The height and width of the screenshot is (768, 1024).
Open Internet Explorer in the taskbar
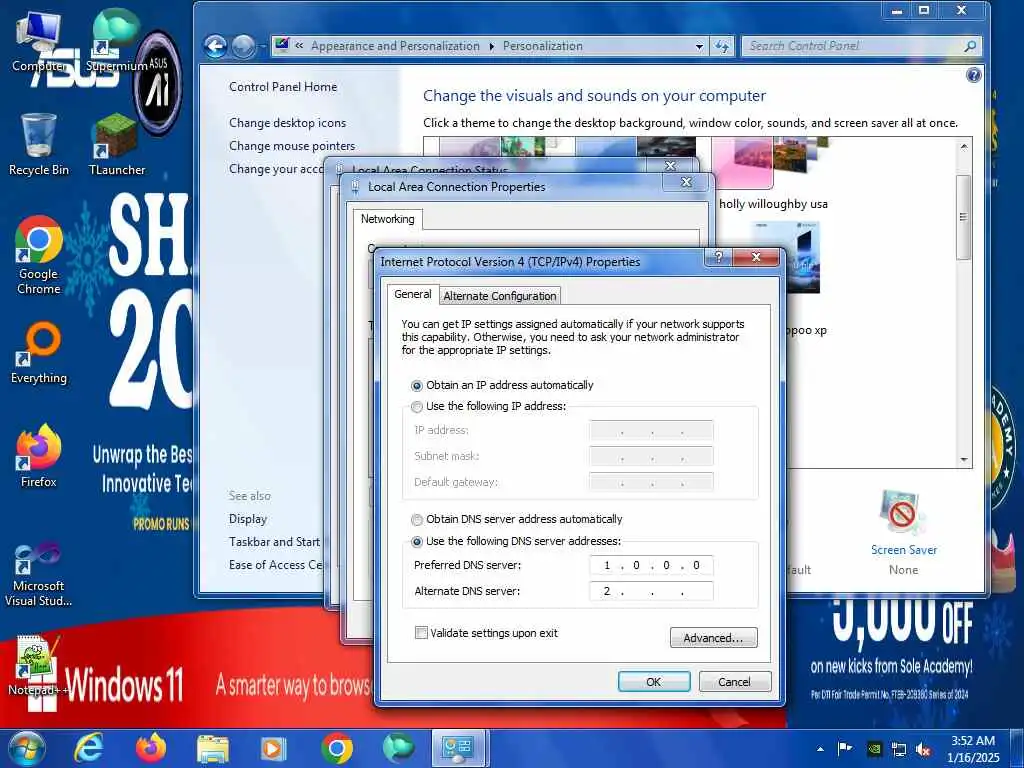(x=88, y=748)
